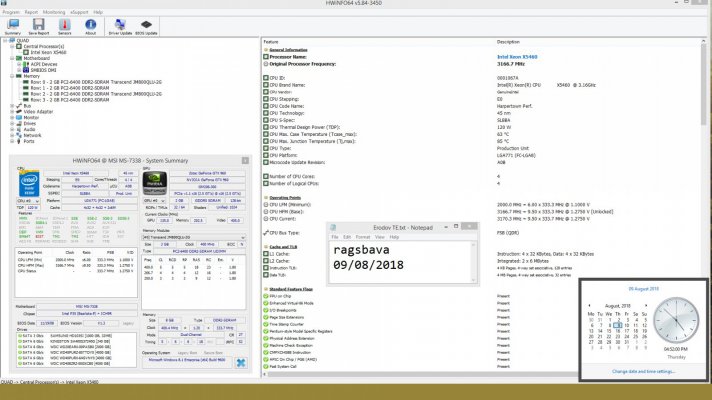This screenshot has height=400, width=712.
Task: Open the GPU #0 selector dropdown
Action: tap(154, 200)
